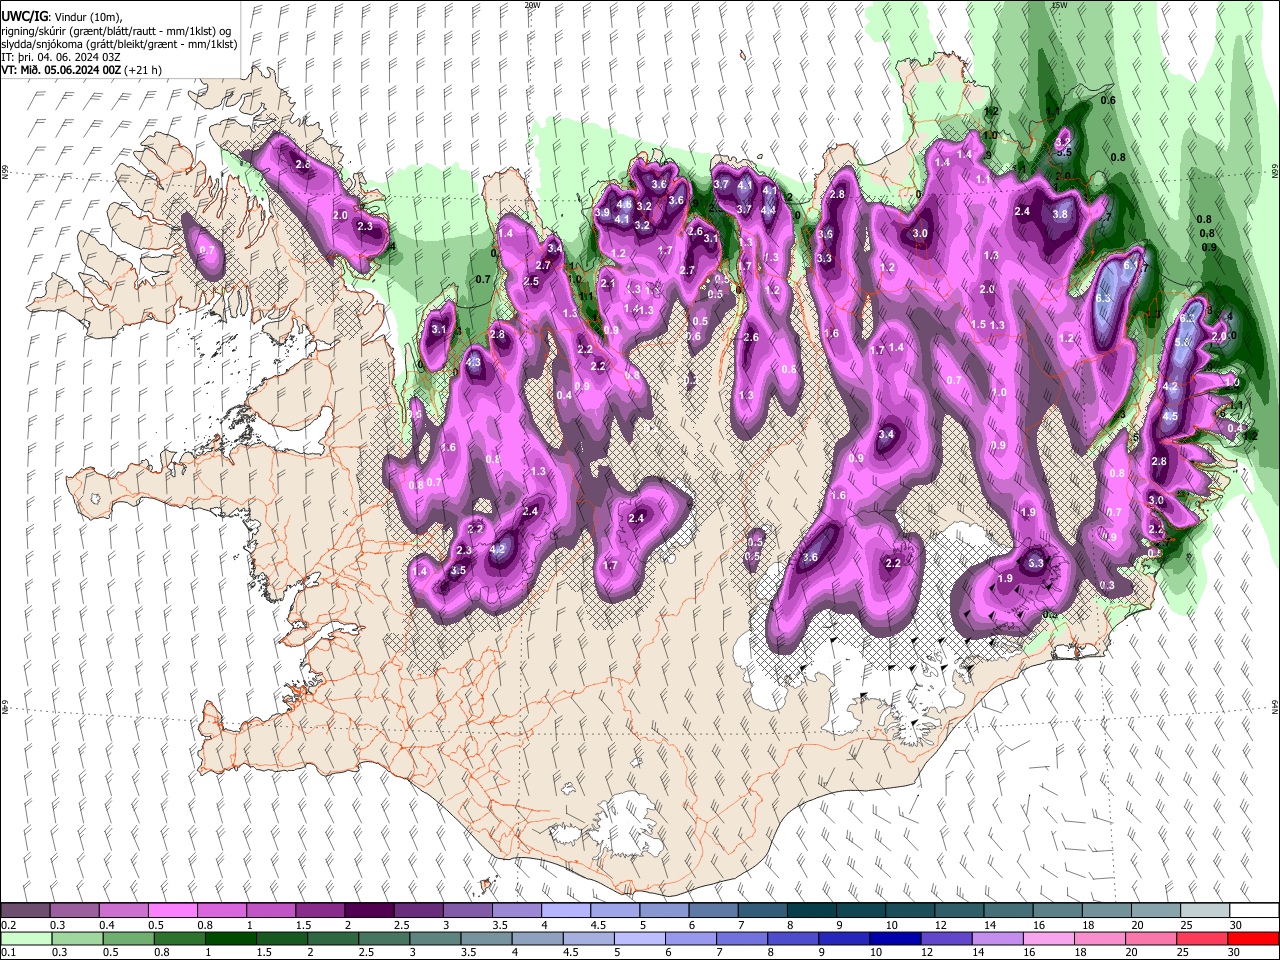Click the crimson 25 swatch in the lower legend
The height and width of the screenshot is (960, 1280).
point(1201,938)
